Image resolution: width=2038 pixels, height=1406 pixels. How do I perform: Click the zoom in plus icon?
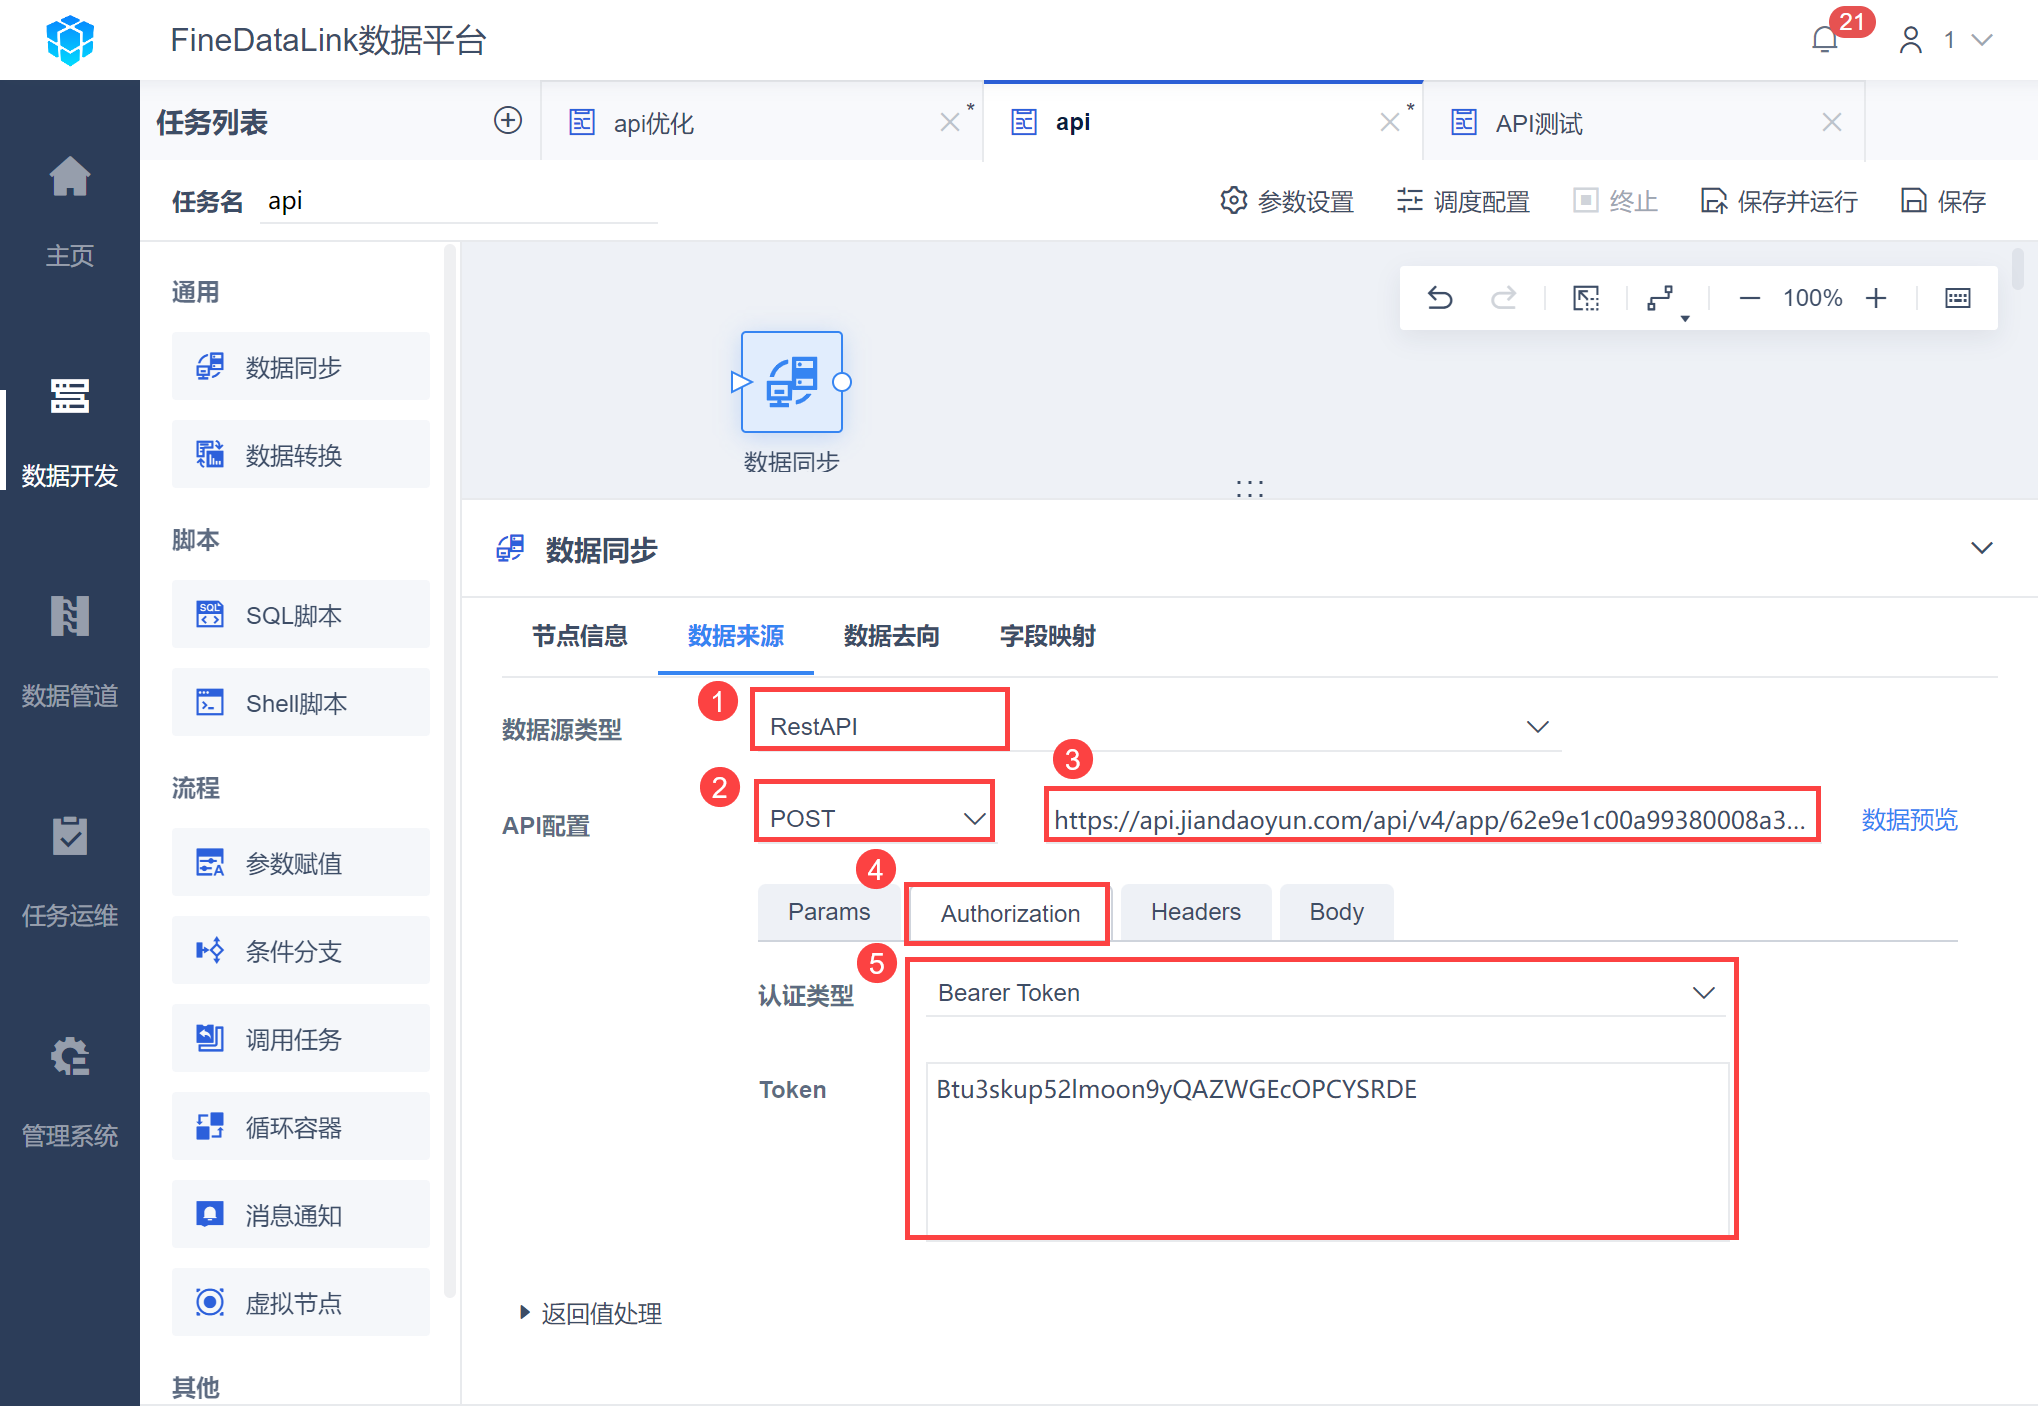pyautogui.click(x=1876, y=298)
